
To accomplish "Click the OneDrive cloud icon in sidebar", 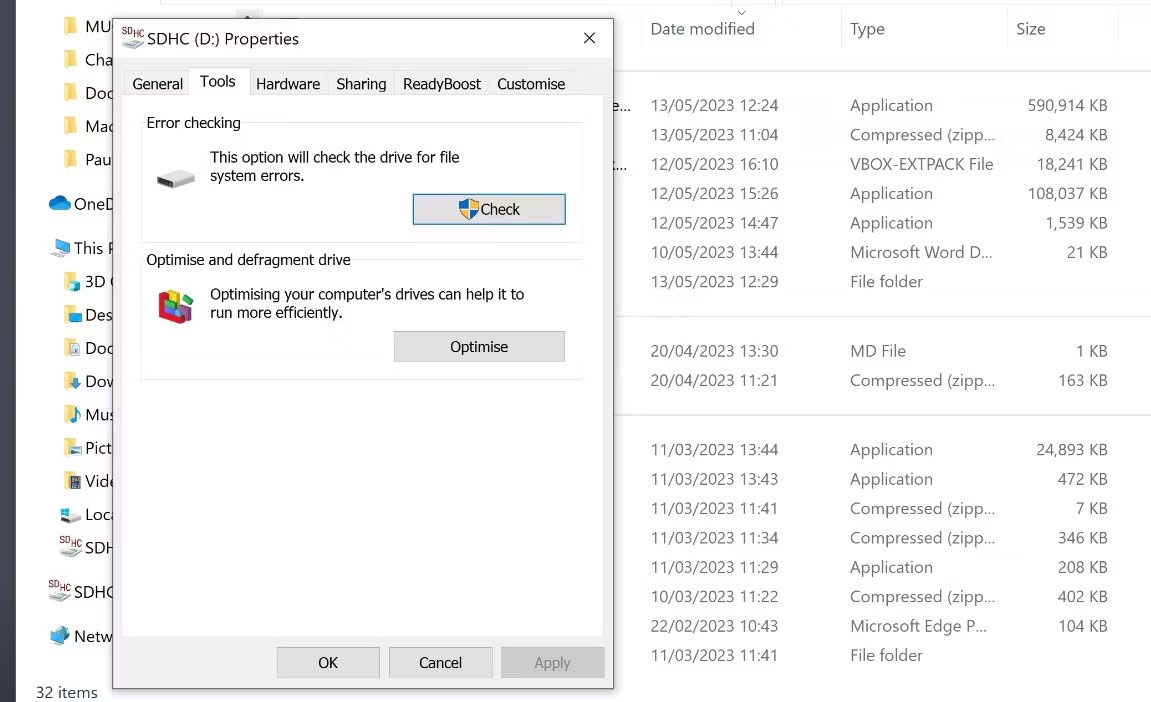I will 60,204.
